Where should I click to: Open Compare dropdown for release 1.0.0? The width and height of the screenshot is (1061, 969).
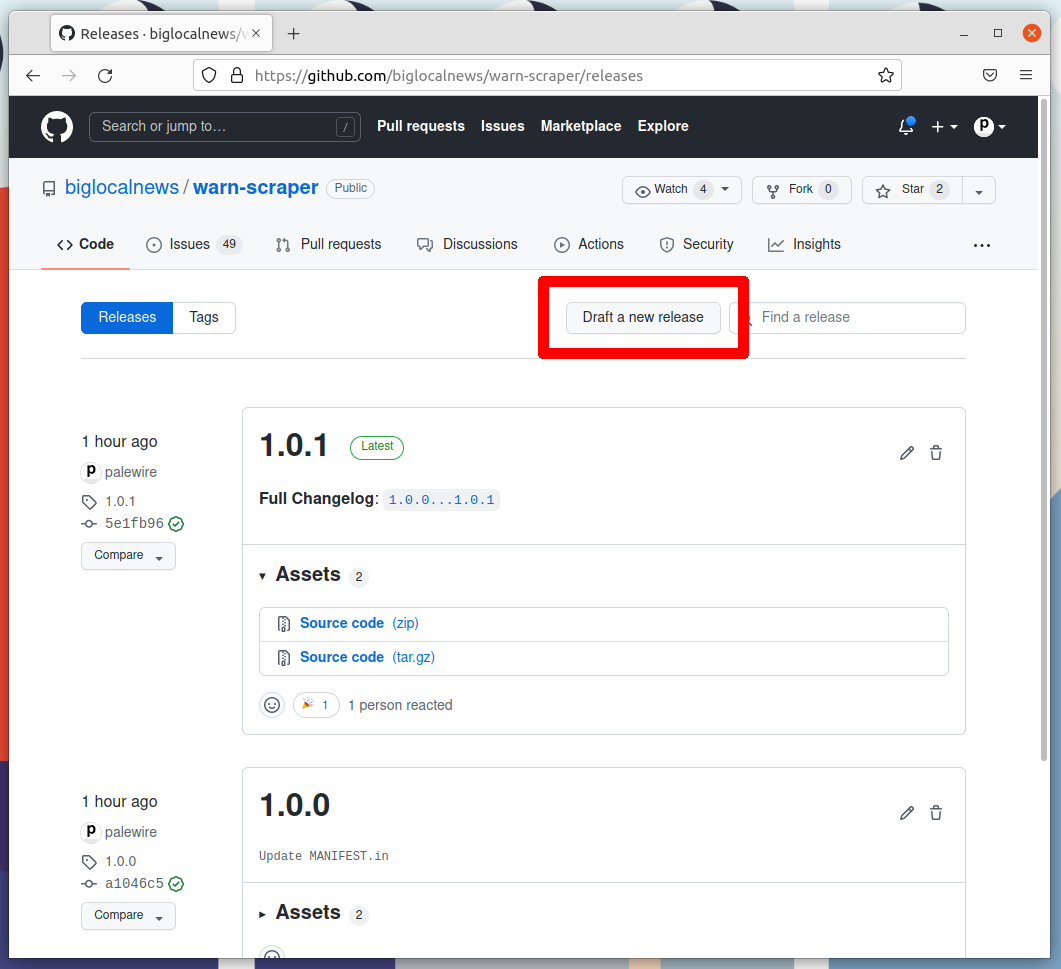tap(129, 916)
